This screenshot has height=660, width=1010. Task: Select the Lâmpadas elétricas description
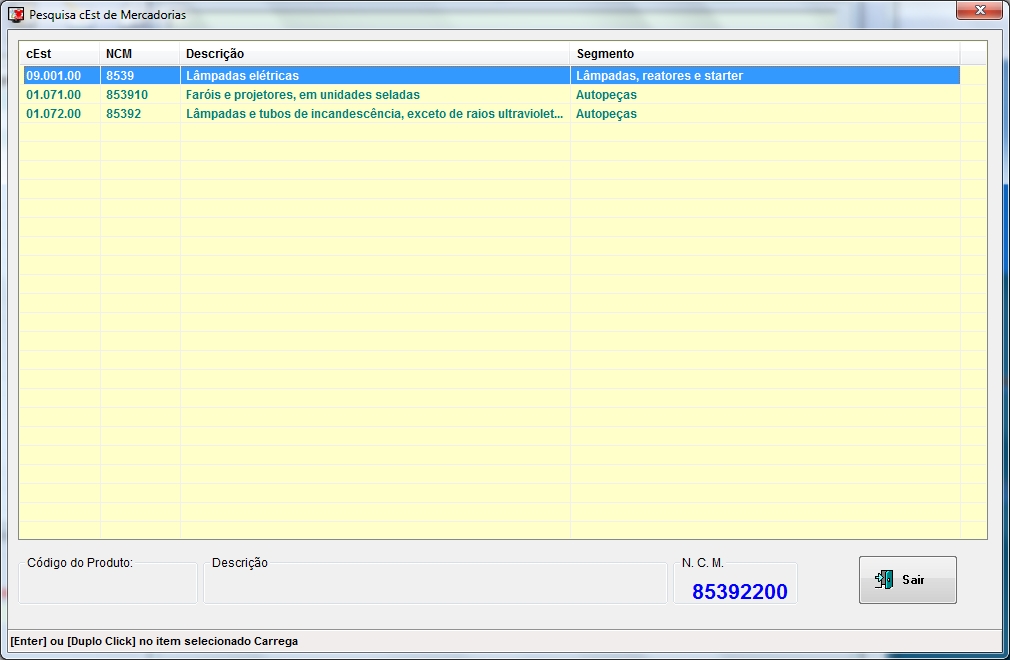pos(243,76)
